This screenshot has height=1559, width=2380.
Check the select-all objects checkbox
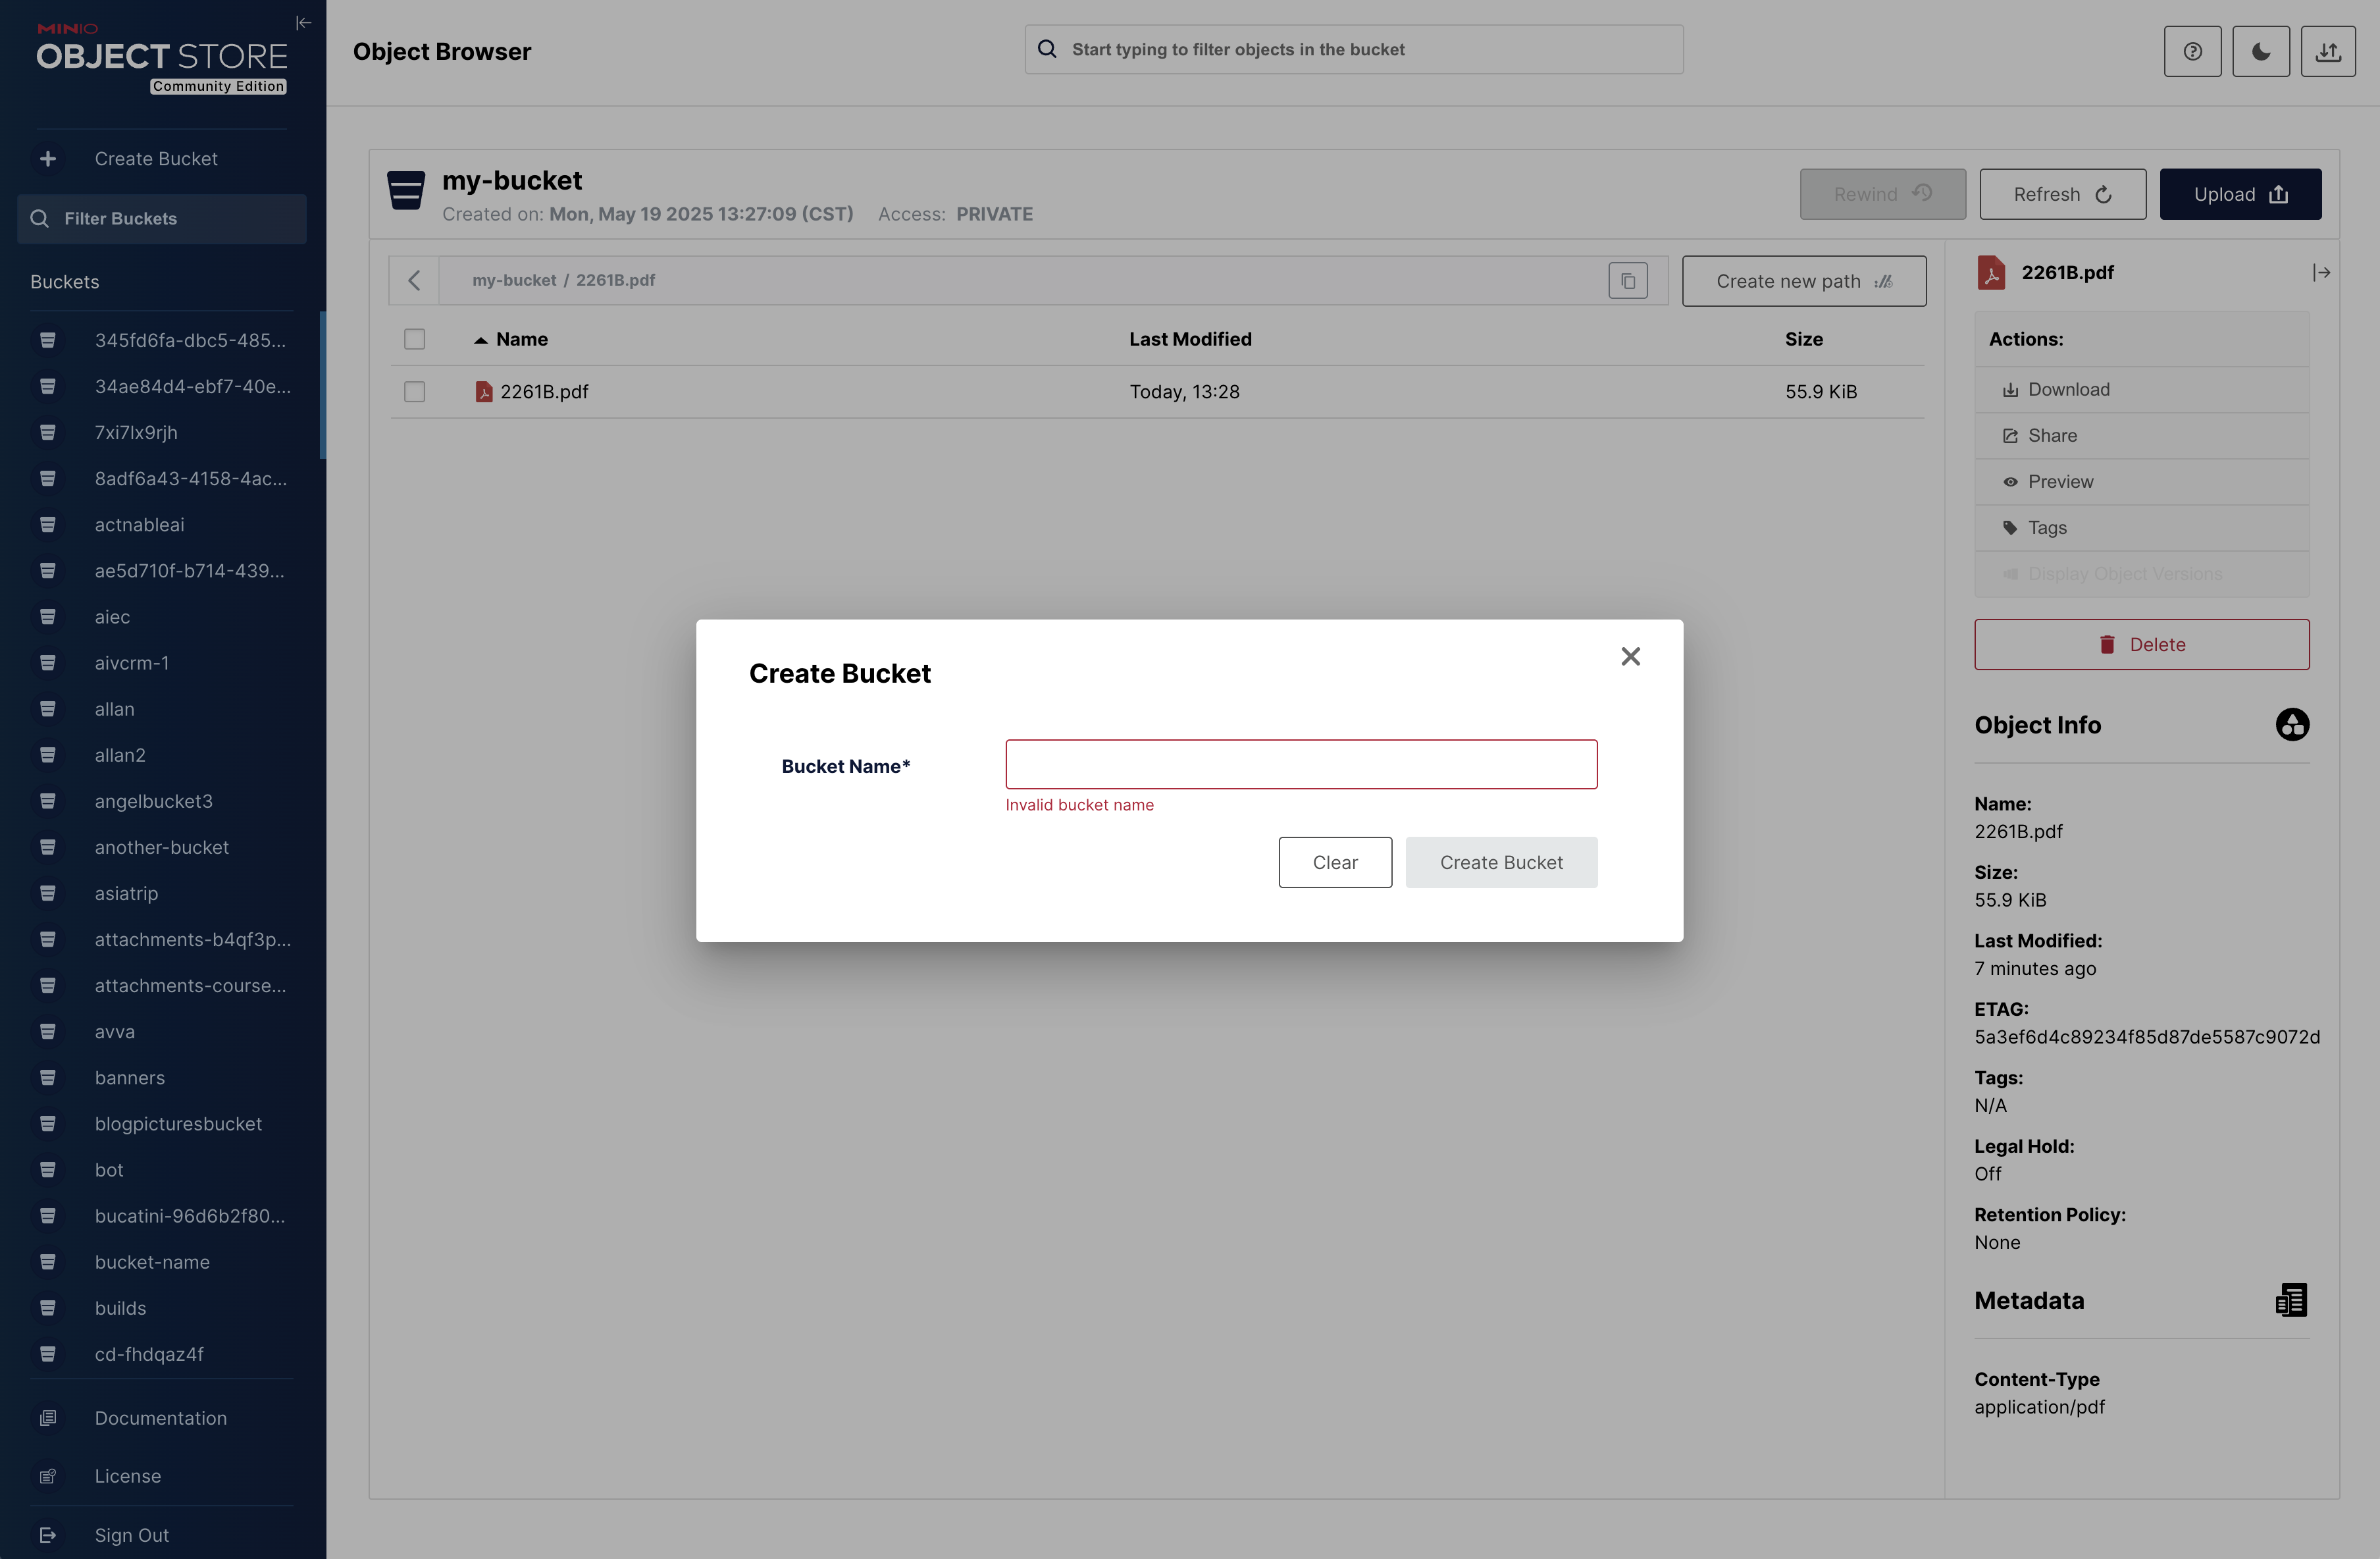[x=414, y=339]
